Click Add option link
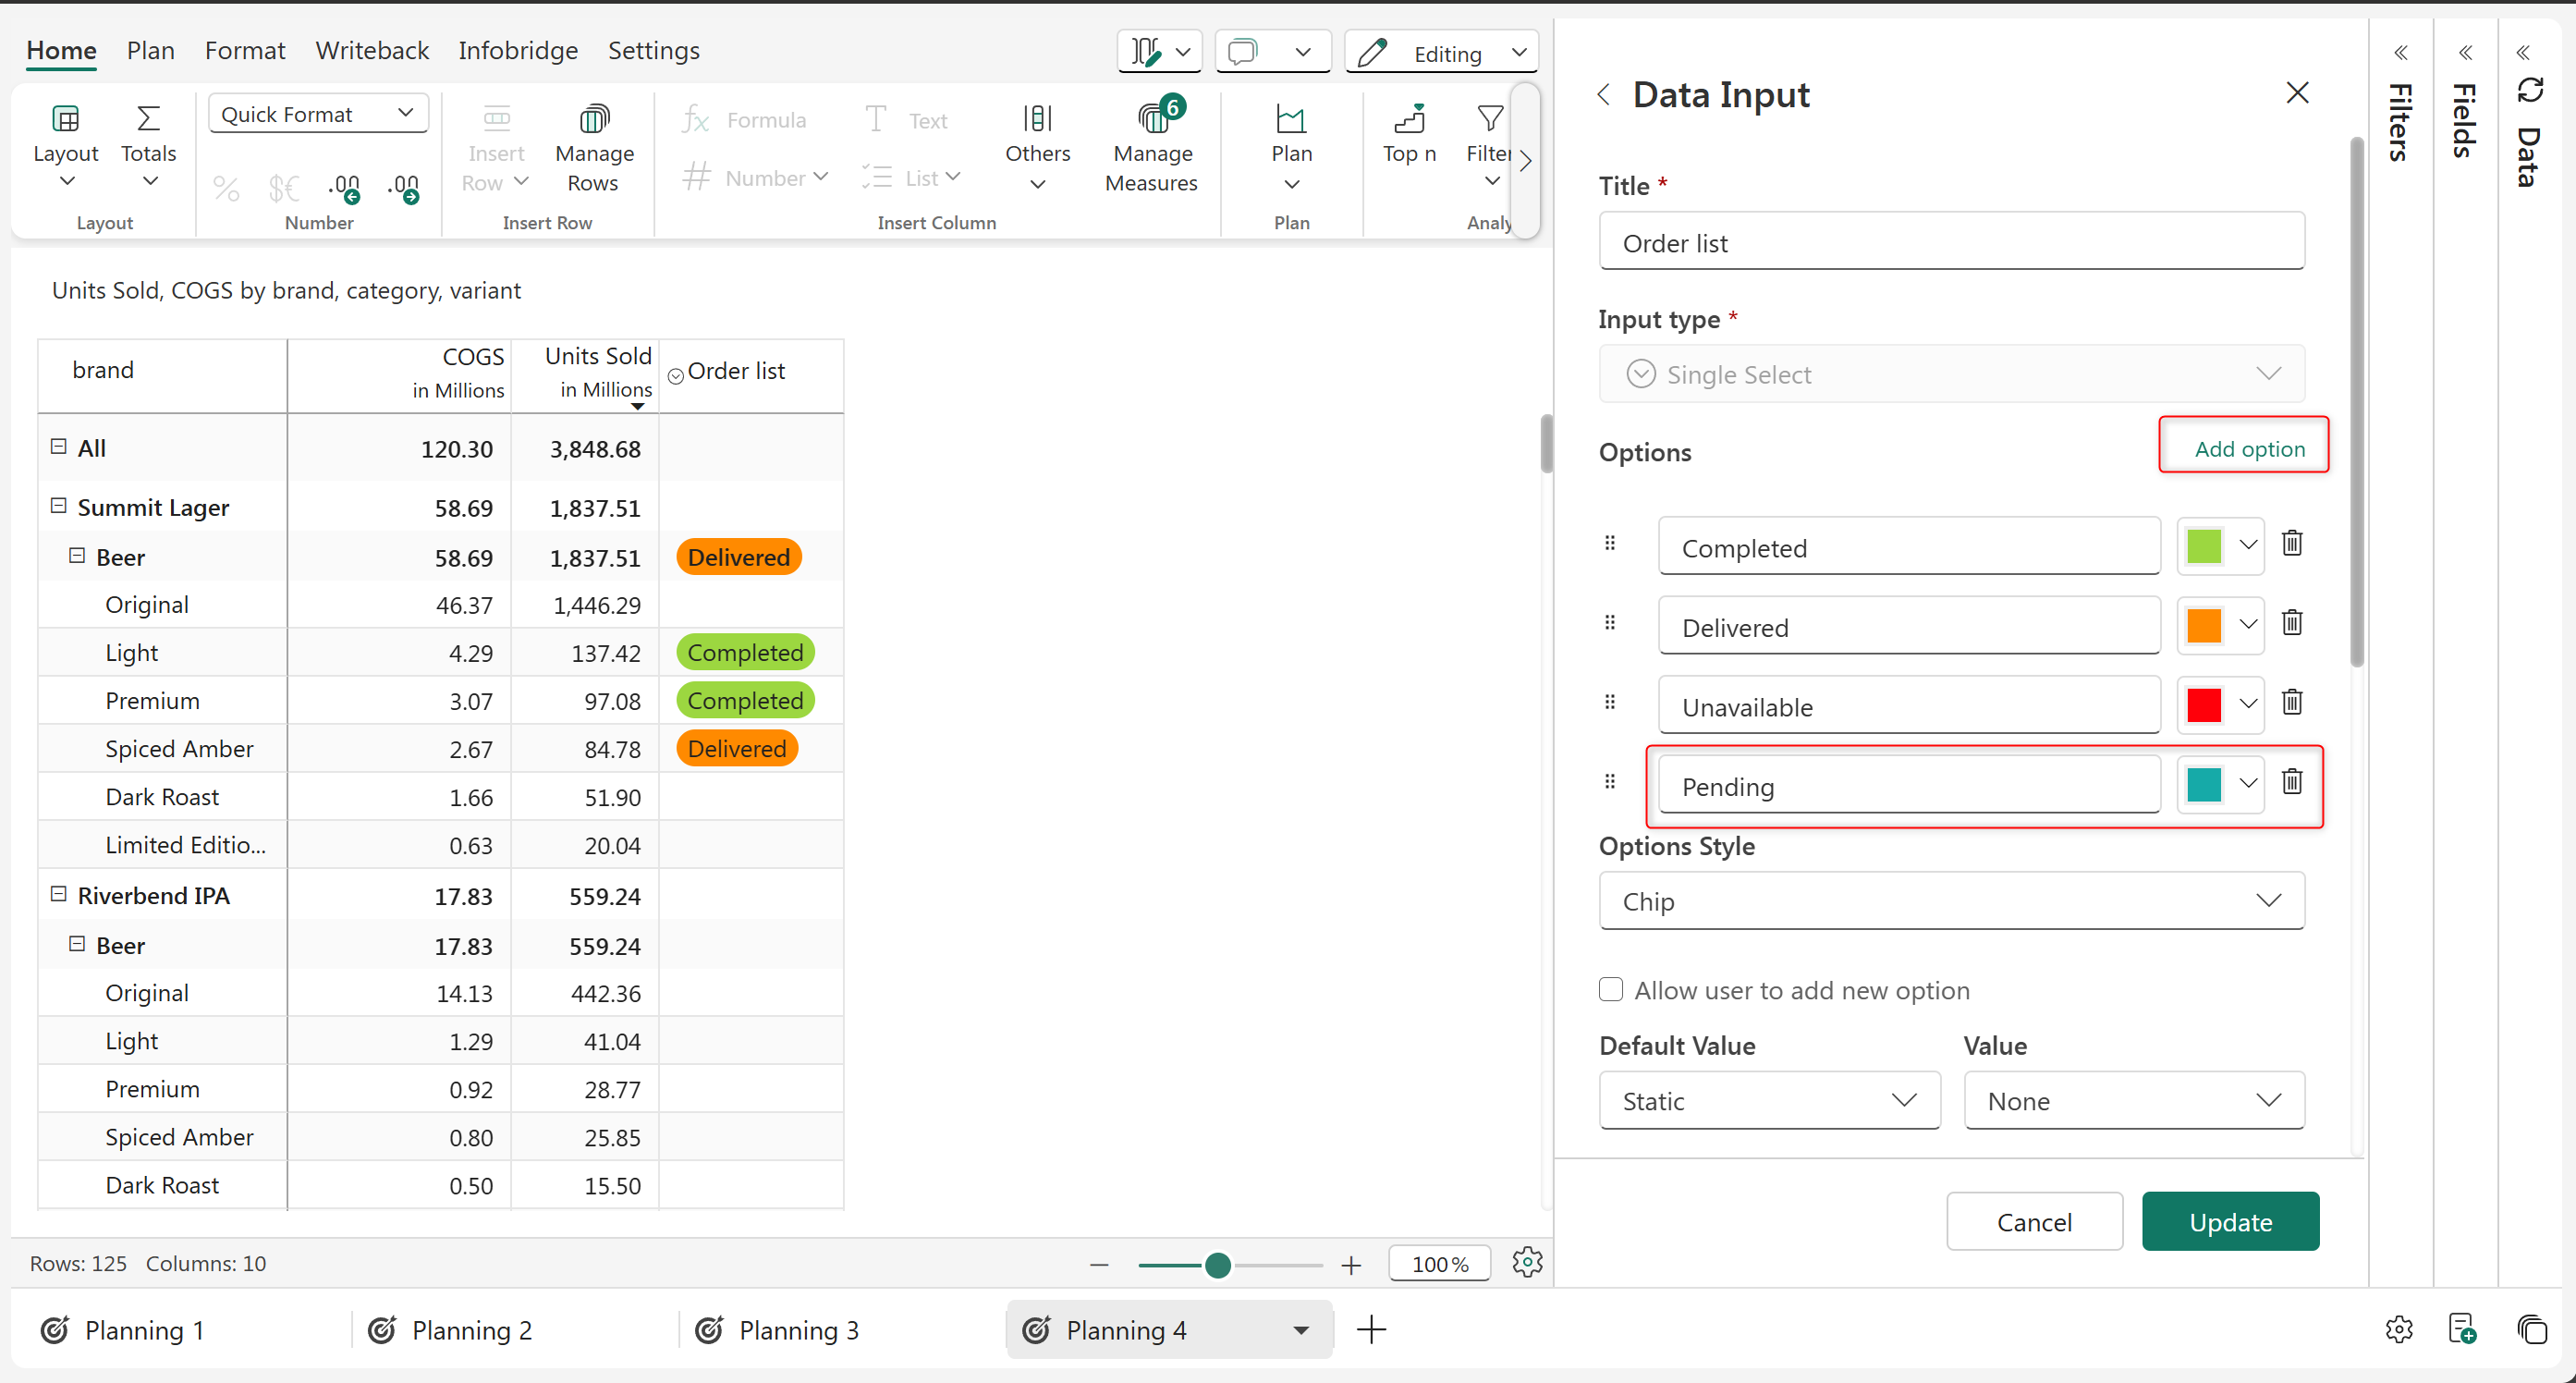 point(2248,449)
